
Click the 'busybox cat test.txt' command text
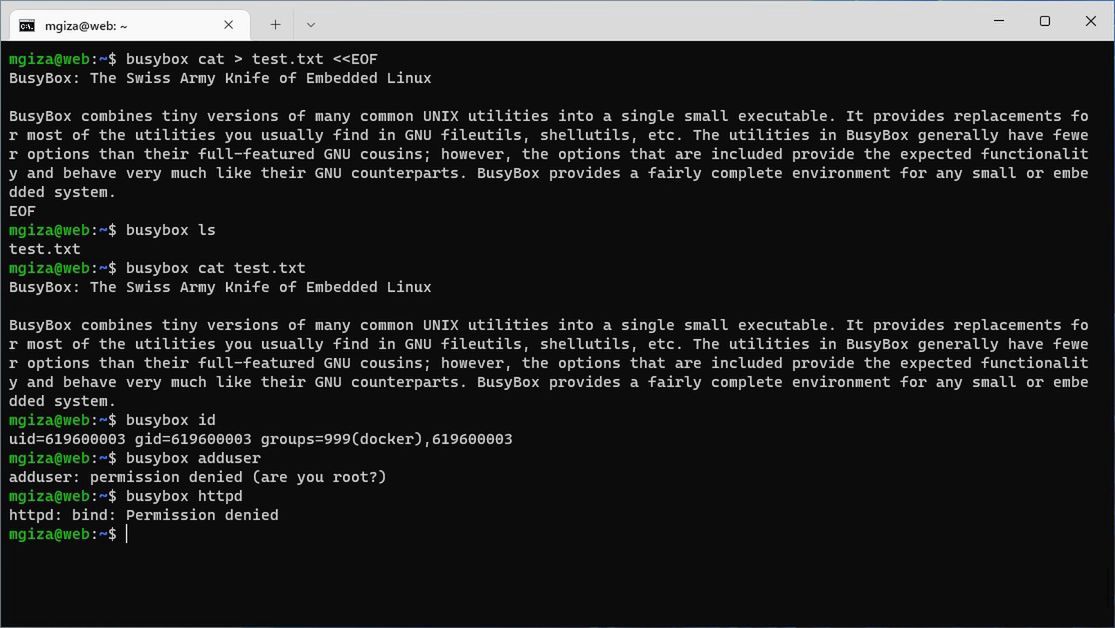click(x=215, y=268)
